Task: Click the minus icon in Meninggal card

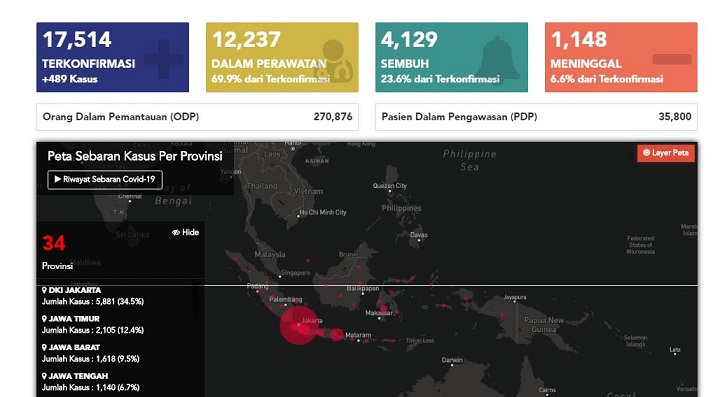Action: coord(672,59)
